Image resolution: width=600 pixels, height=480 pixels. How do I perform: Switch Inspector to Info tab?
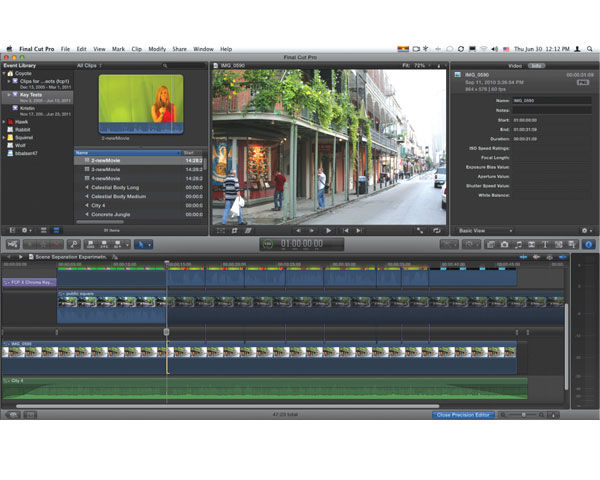[x=536, y=66]
